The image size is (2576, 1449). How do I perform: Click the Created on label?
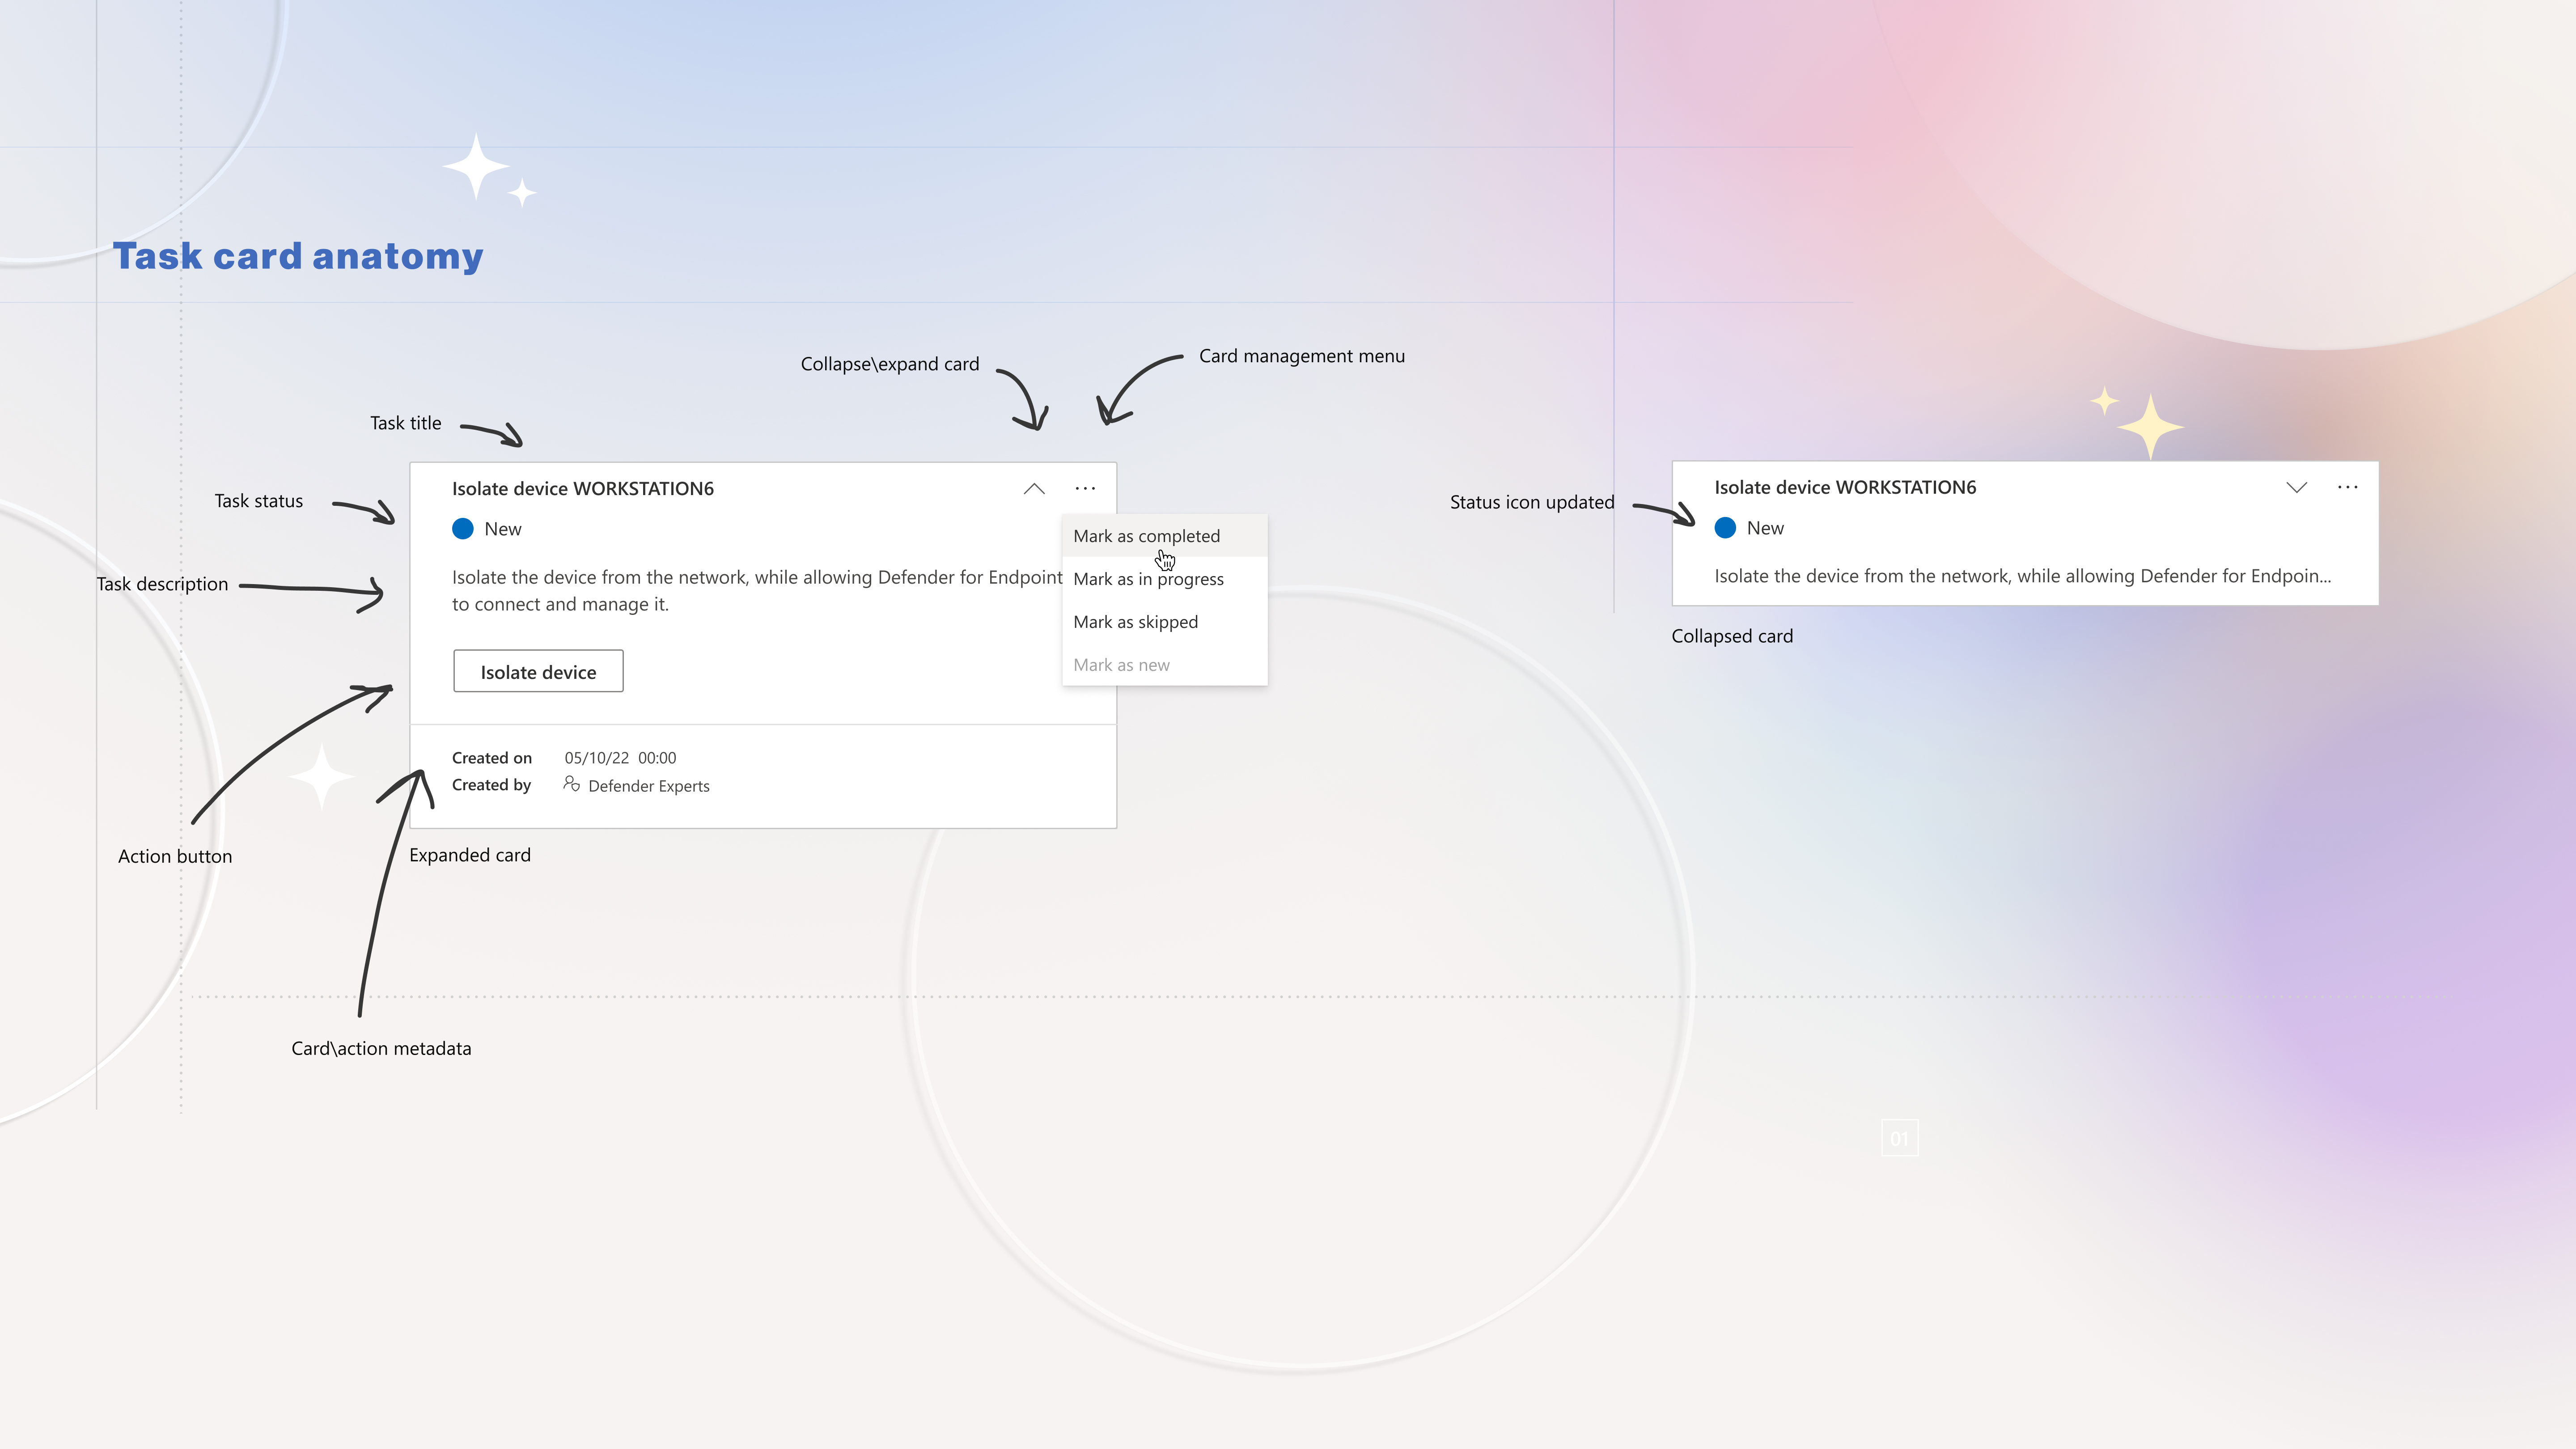(492, 758)
